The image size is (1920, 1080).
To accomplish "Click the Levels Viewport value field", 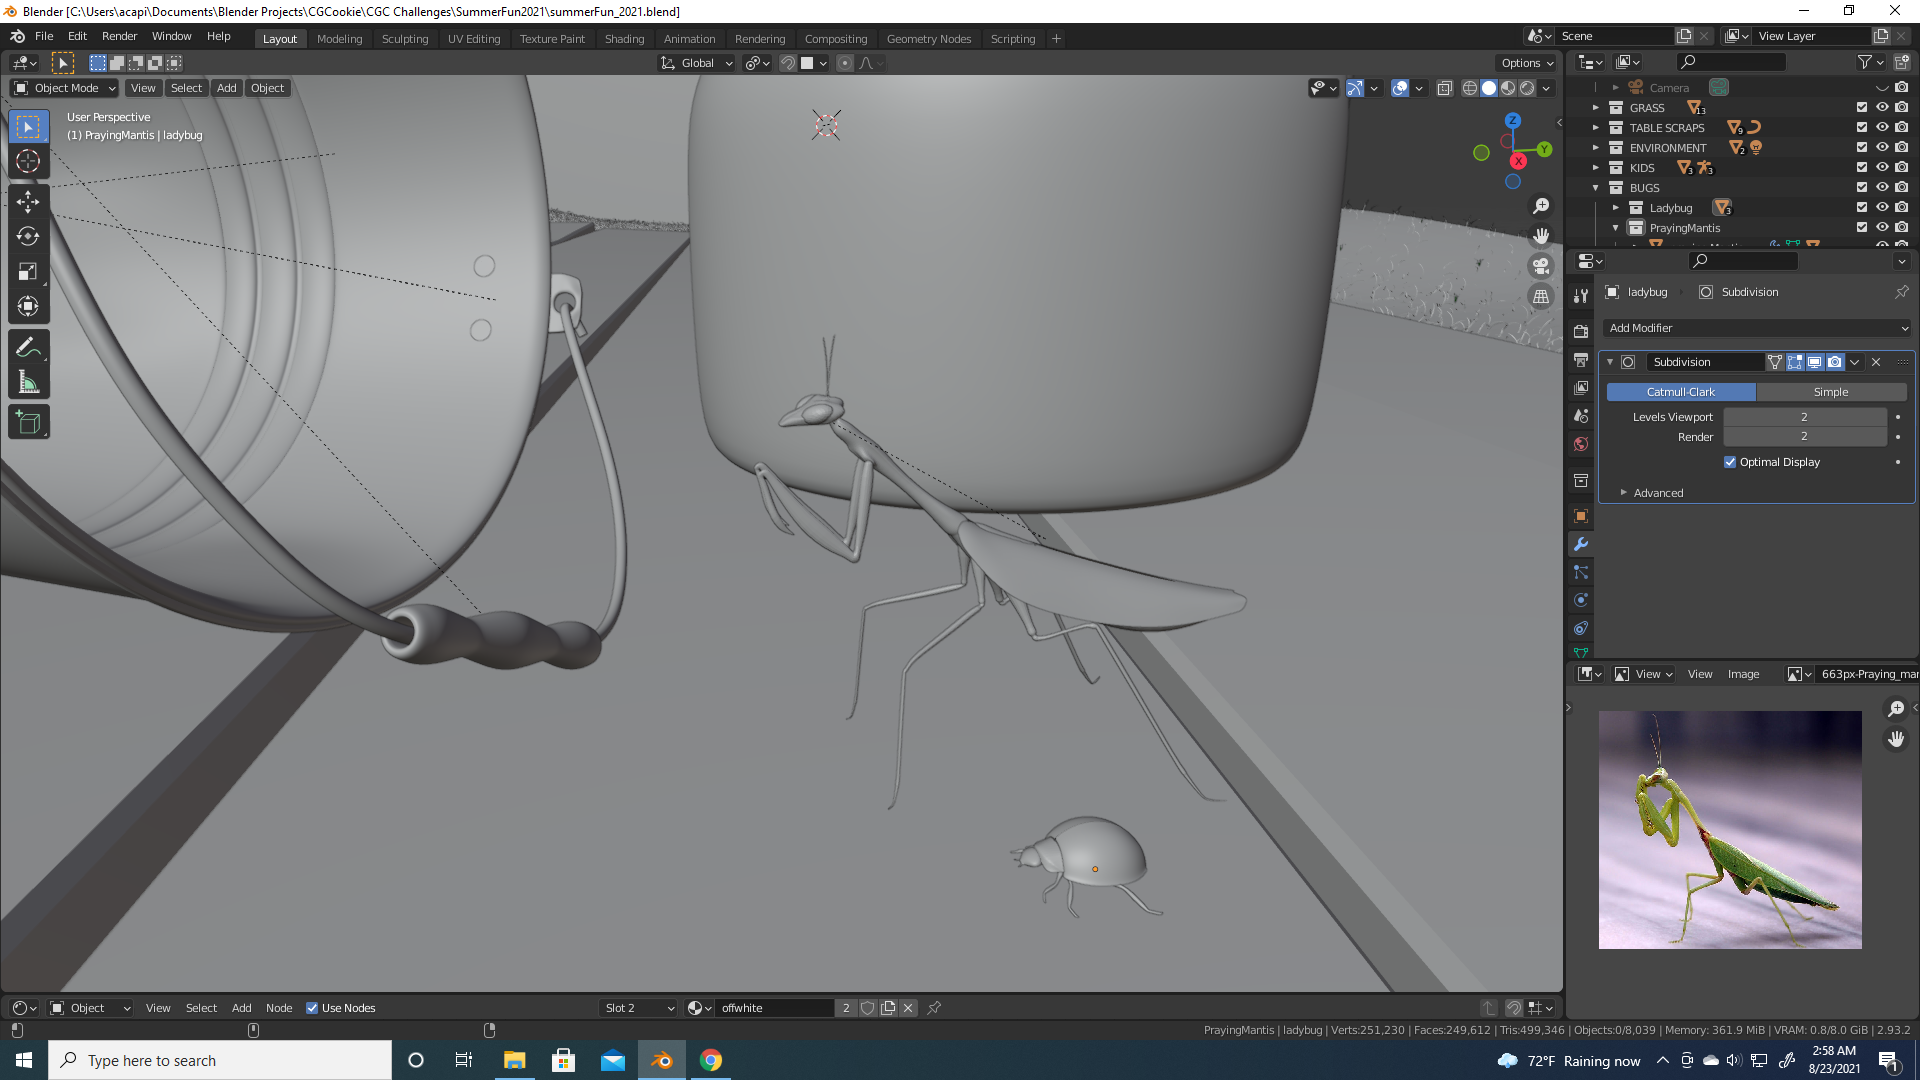I will pyautogui.click(x=1804, y=417).
